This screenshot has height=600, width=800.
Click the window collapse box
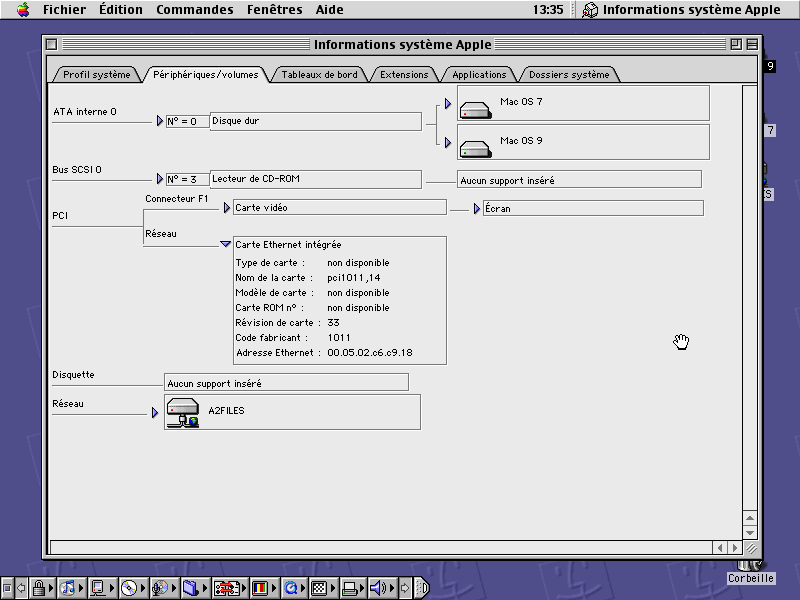click(752, 44)
